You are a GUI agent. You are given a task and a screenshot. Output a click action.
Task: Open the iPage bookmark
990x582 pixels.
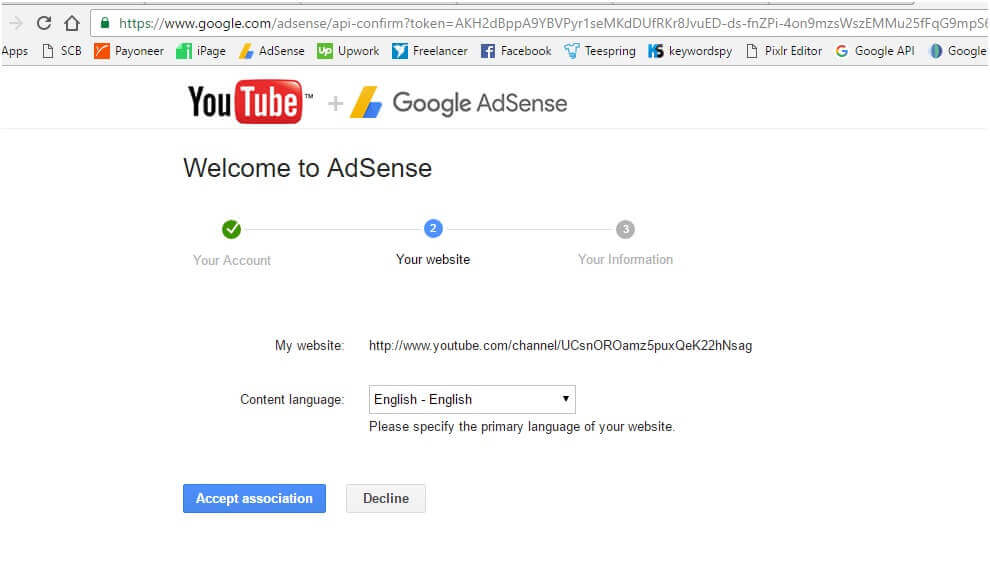(x=201, y=51)
